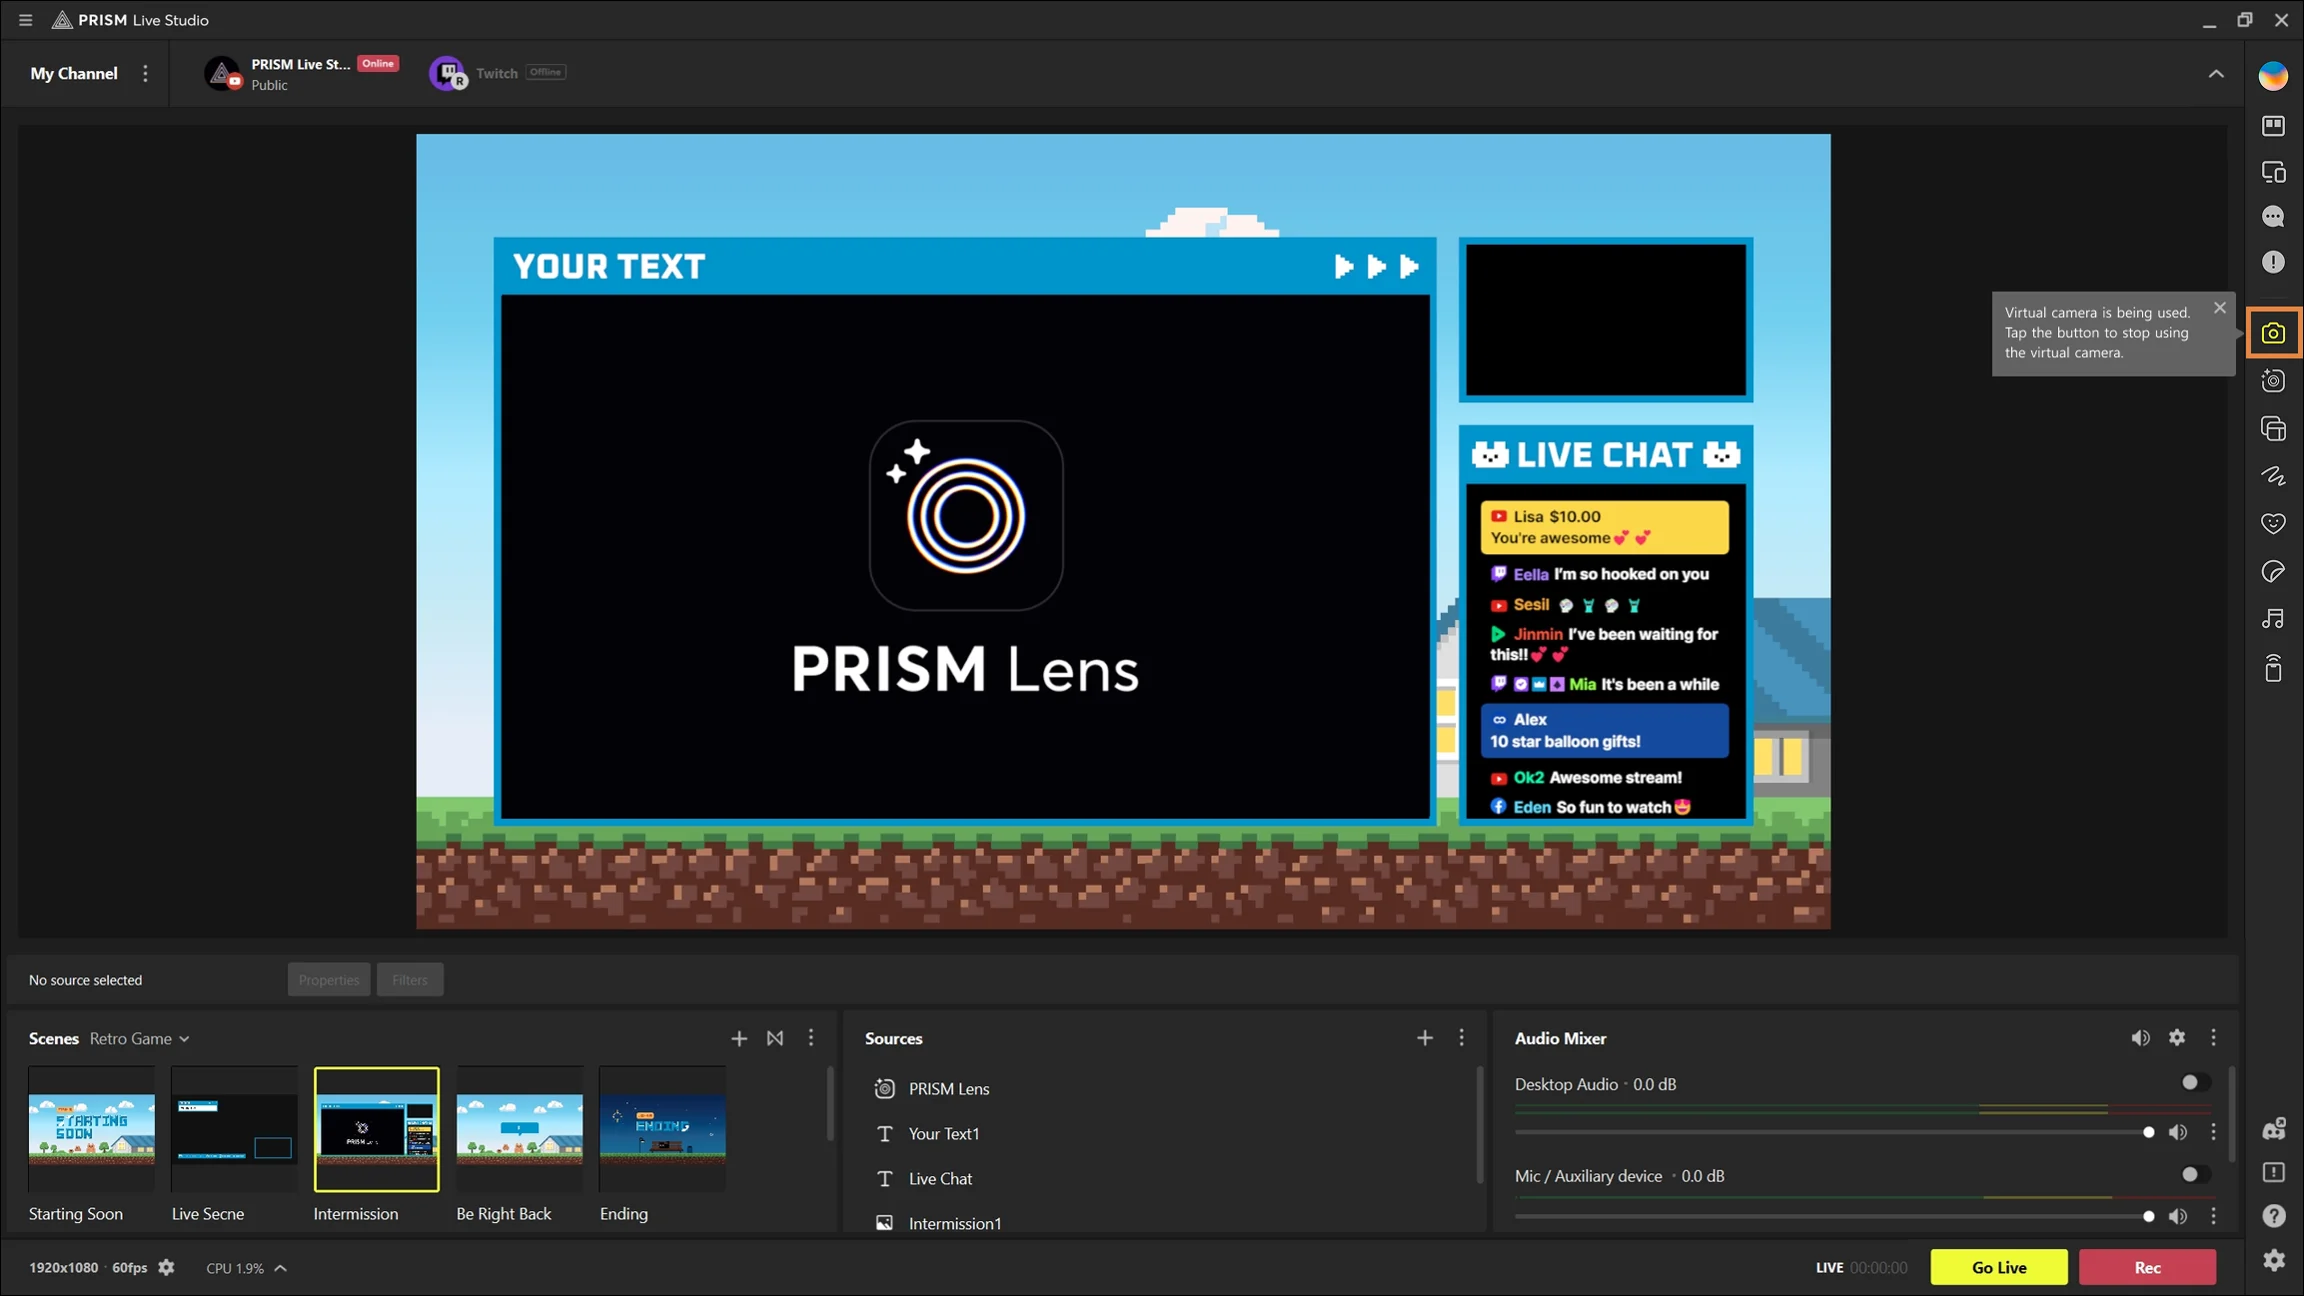Expand Retro Game scene collection dropdown
Image resolution: width=2304 pixels, height=1296 pixels.
tap(140, 1039)
